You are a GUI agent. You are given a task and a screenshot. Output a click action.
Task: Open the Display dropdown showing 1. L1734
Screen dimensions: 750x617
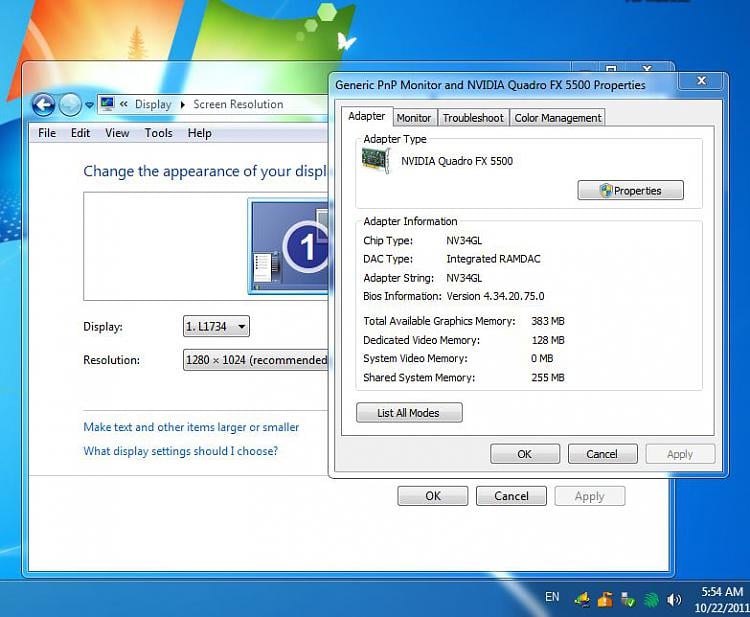tap(216, 327)
